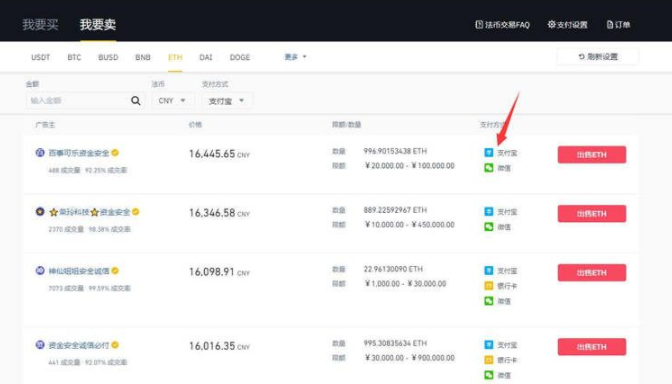Click price text 16,445.65 CNY
This screenshot has height=384, width=672.
(219, 154)
